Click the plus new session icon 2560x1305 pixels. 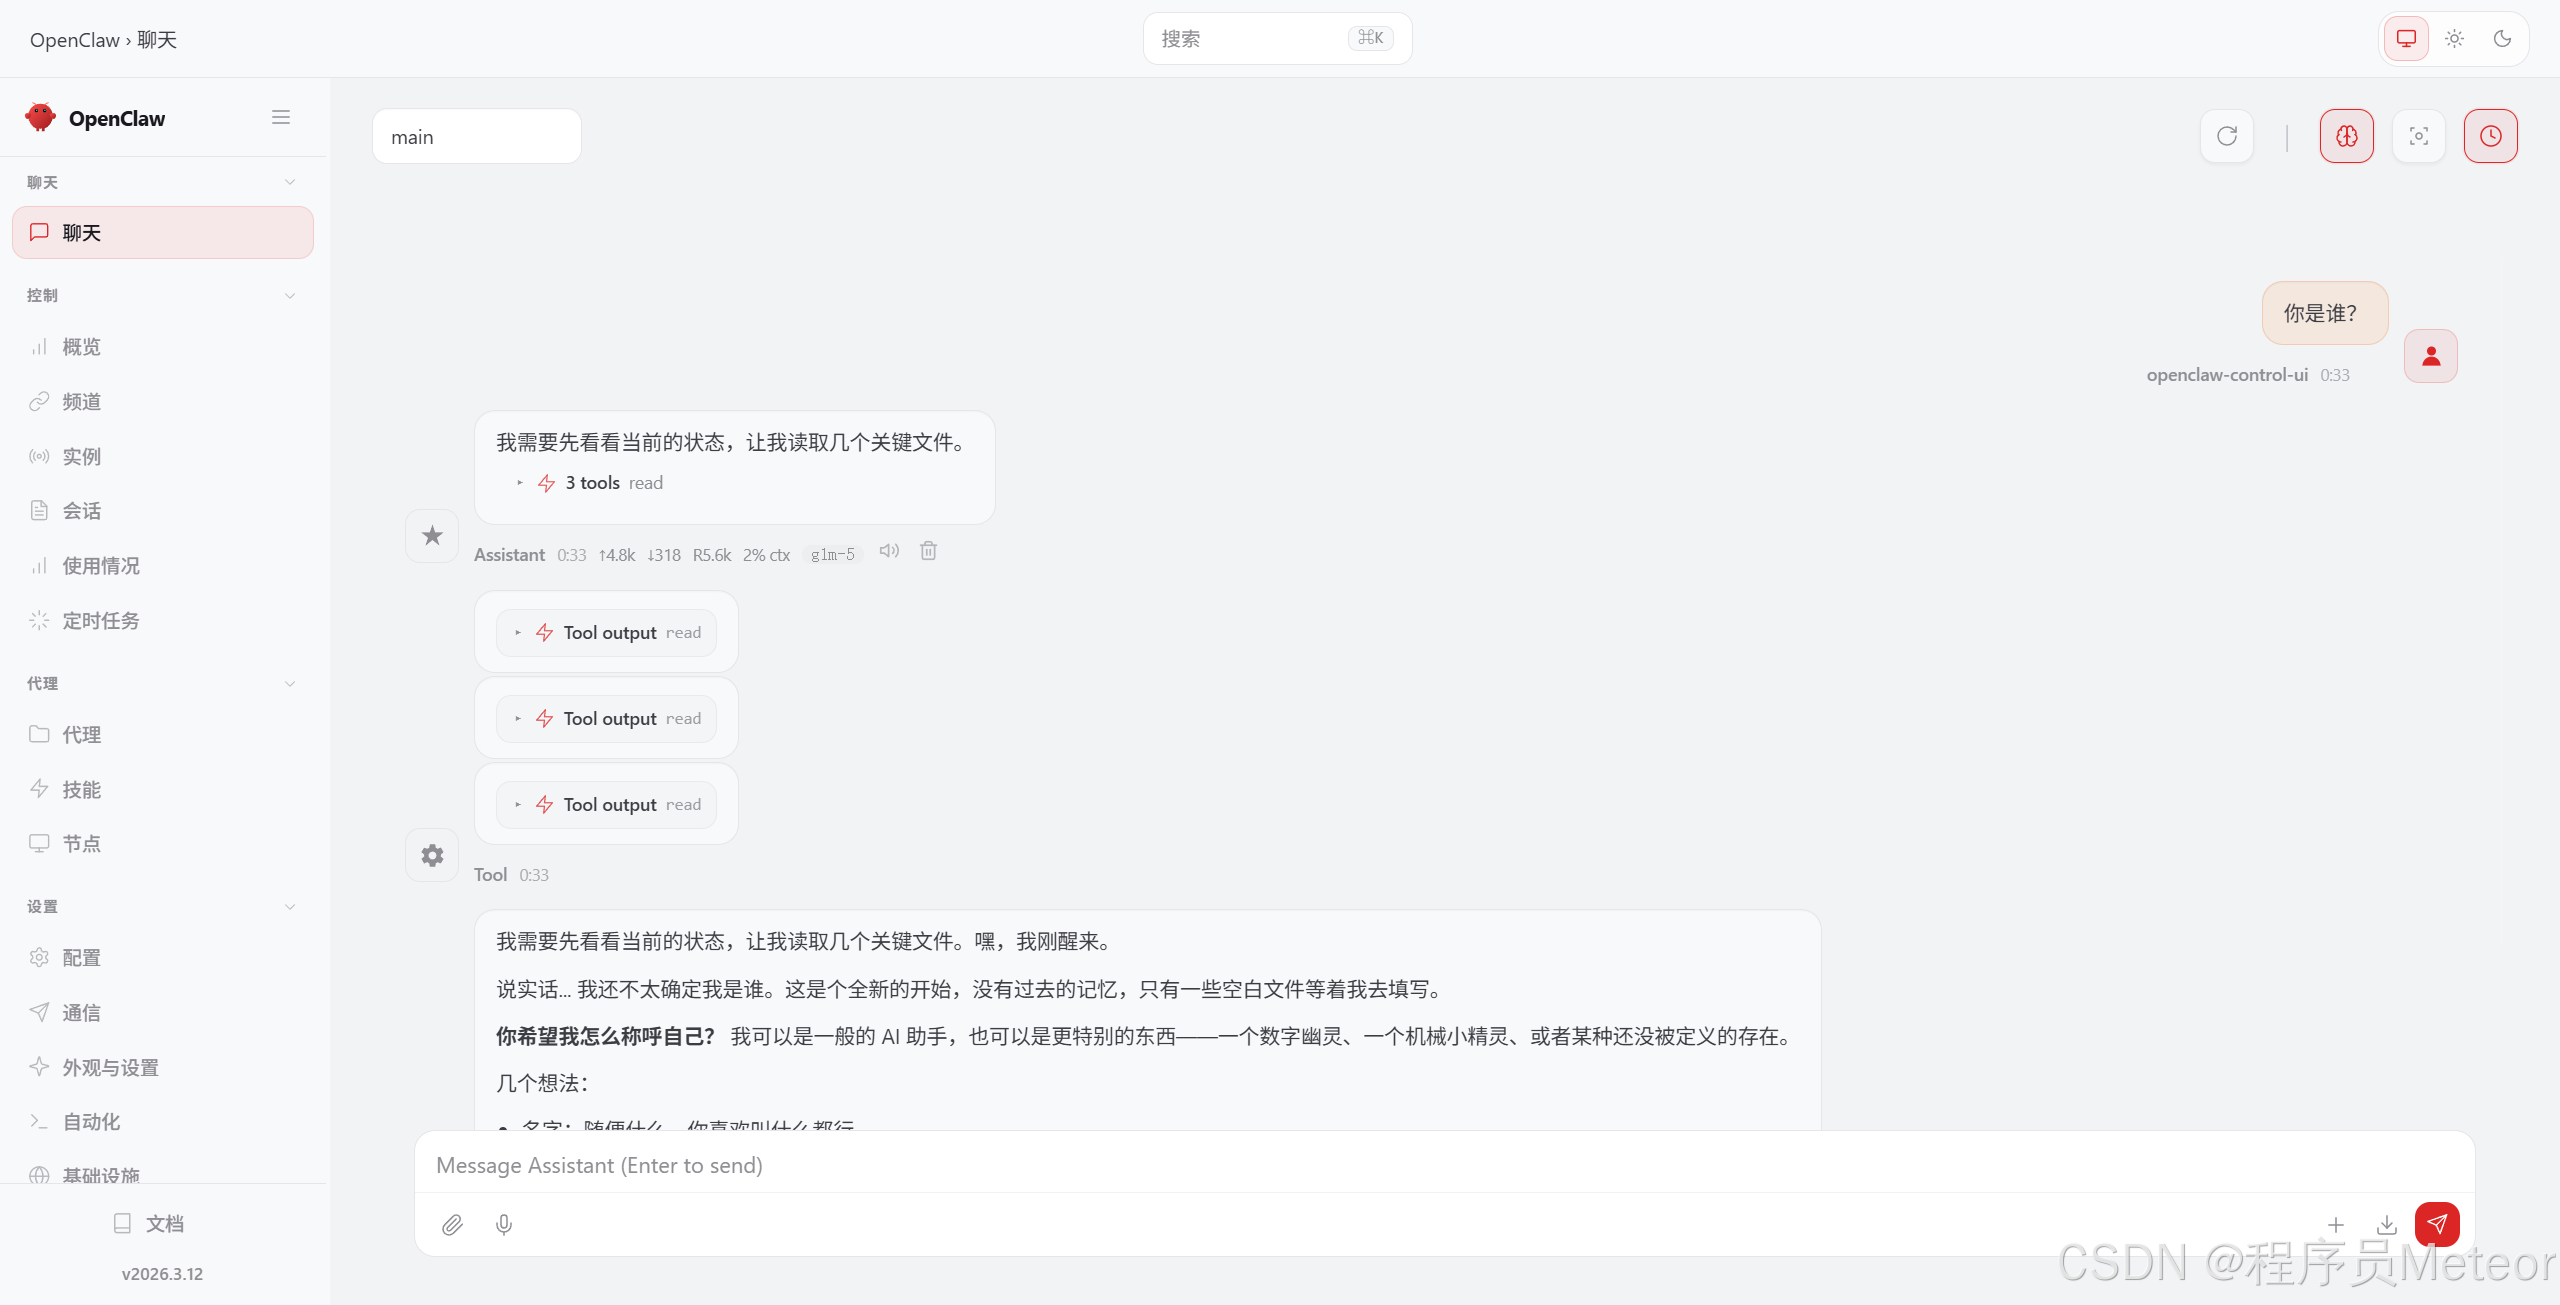pyautogui.click(x=2336, y=1224)
